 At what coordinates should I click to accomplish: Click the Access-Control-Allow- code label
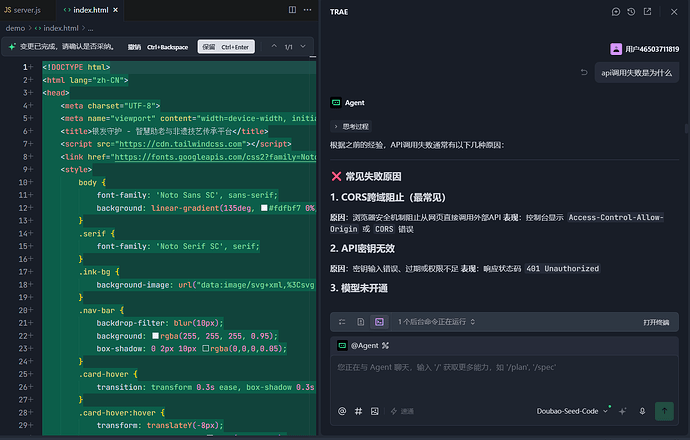coord(615,217)
